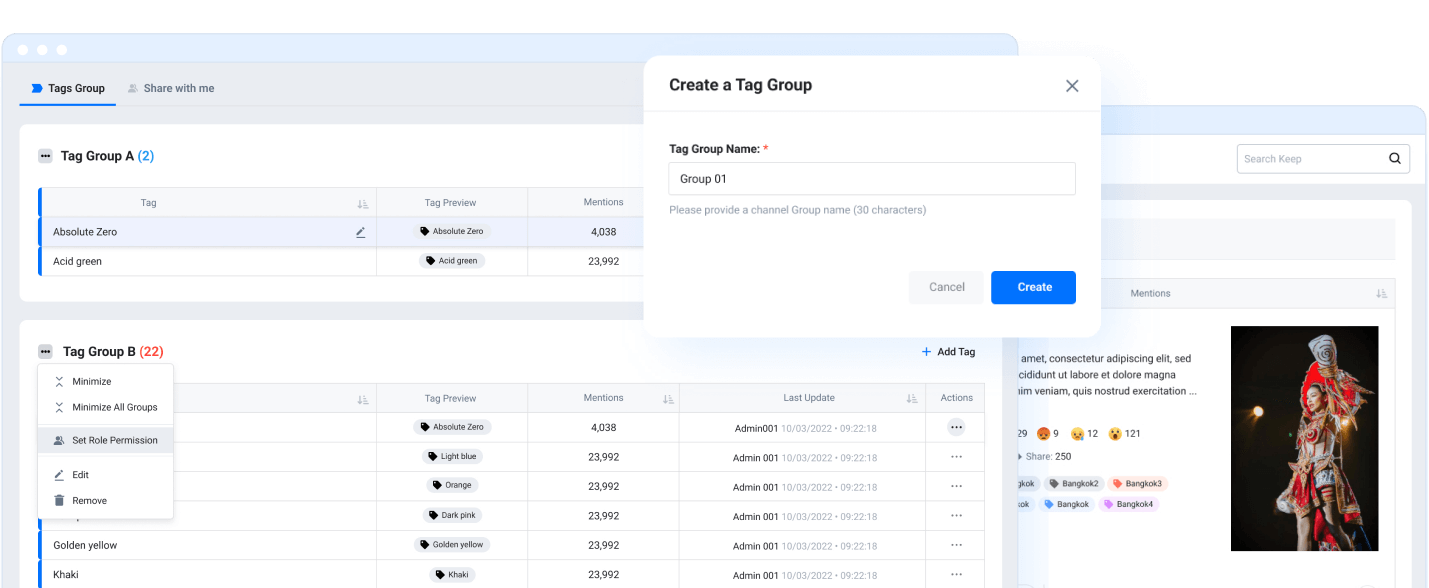Image resolution: width=1429 pixels, height=588 pixels.
Task: Open the costumed performer photo thumbnail
Action: 1304,438
